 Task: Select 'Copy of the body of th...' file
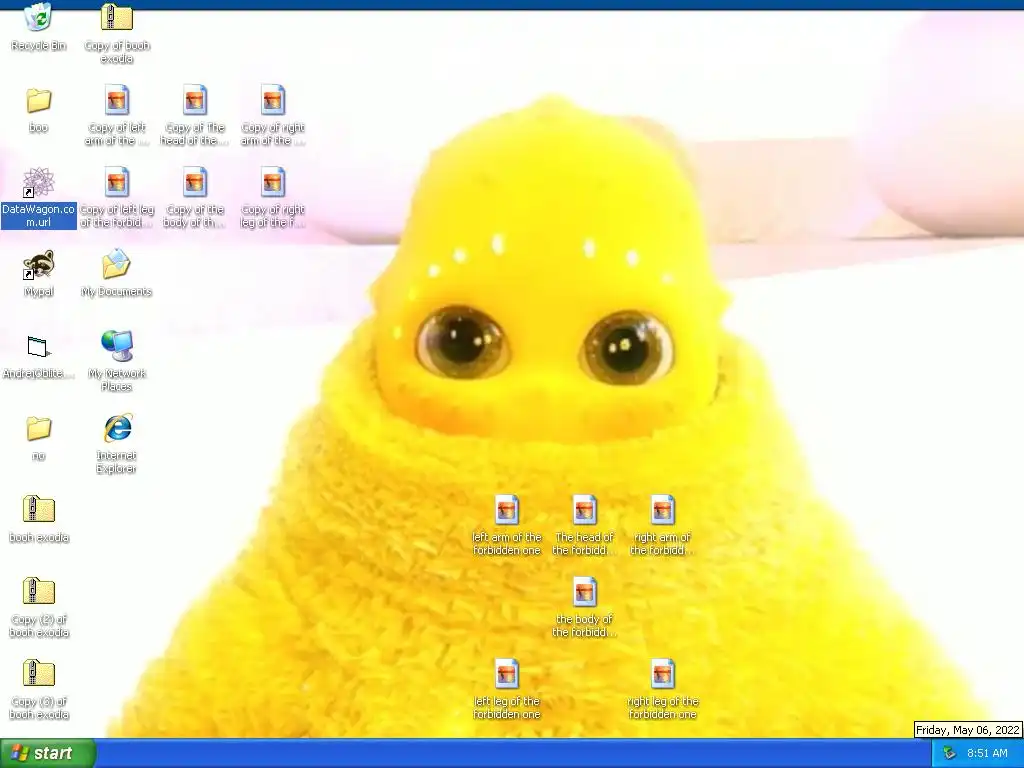[195, 182]
